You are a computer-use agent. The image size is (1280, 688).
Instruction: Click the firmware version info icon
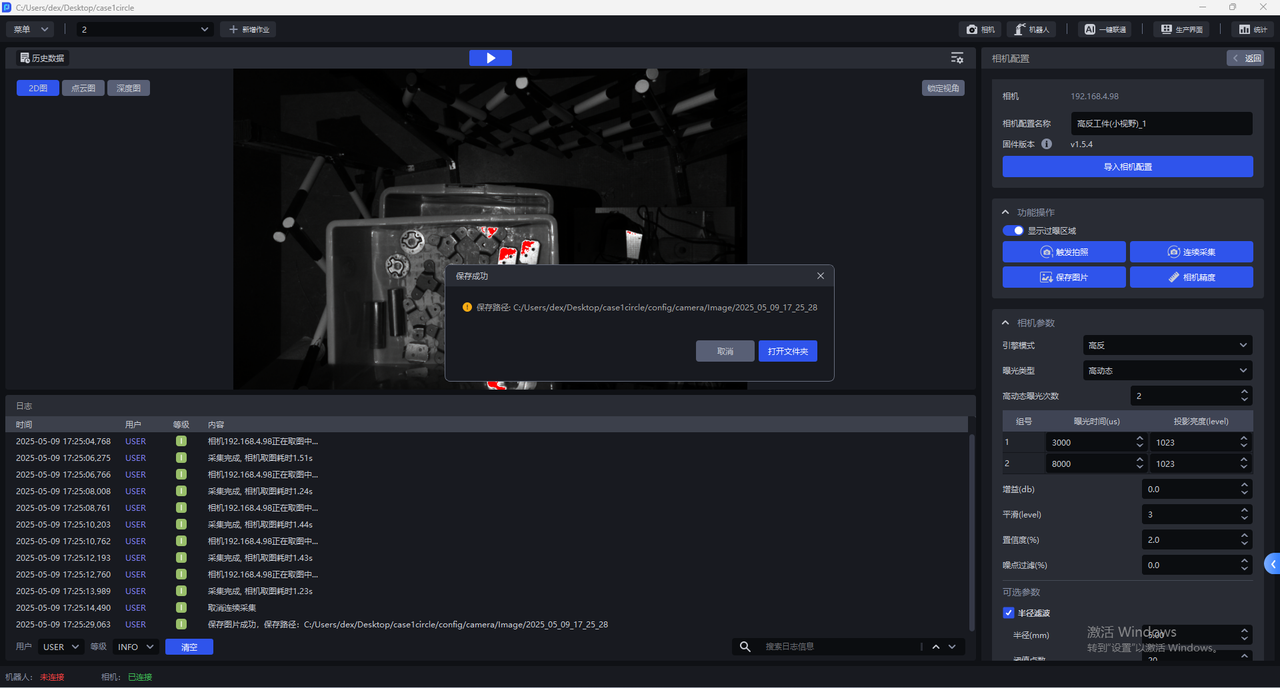point(1047,144)
